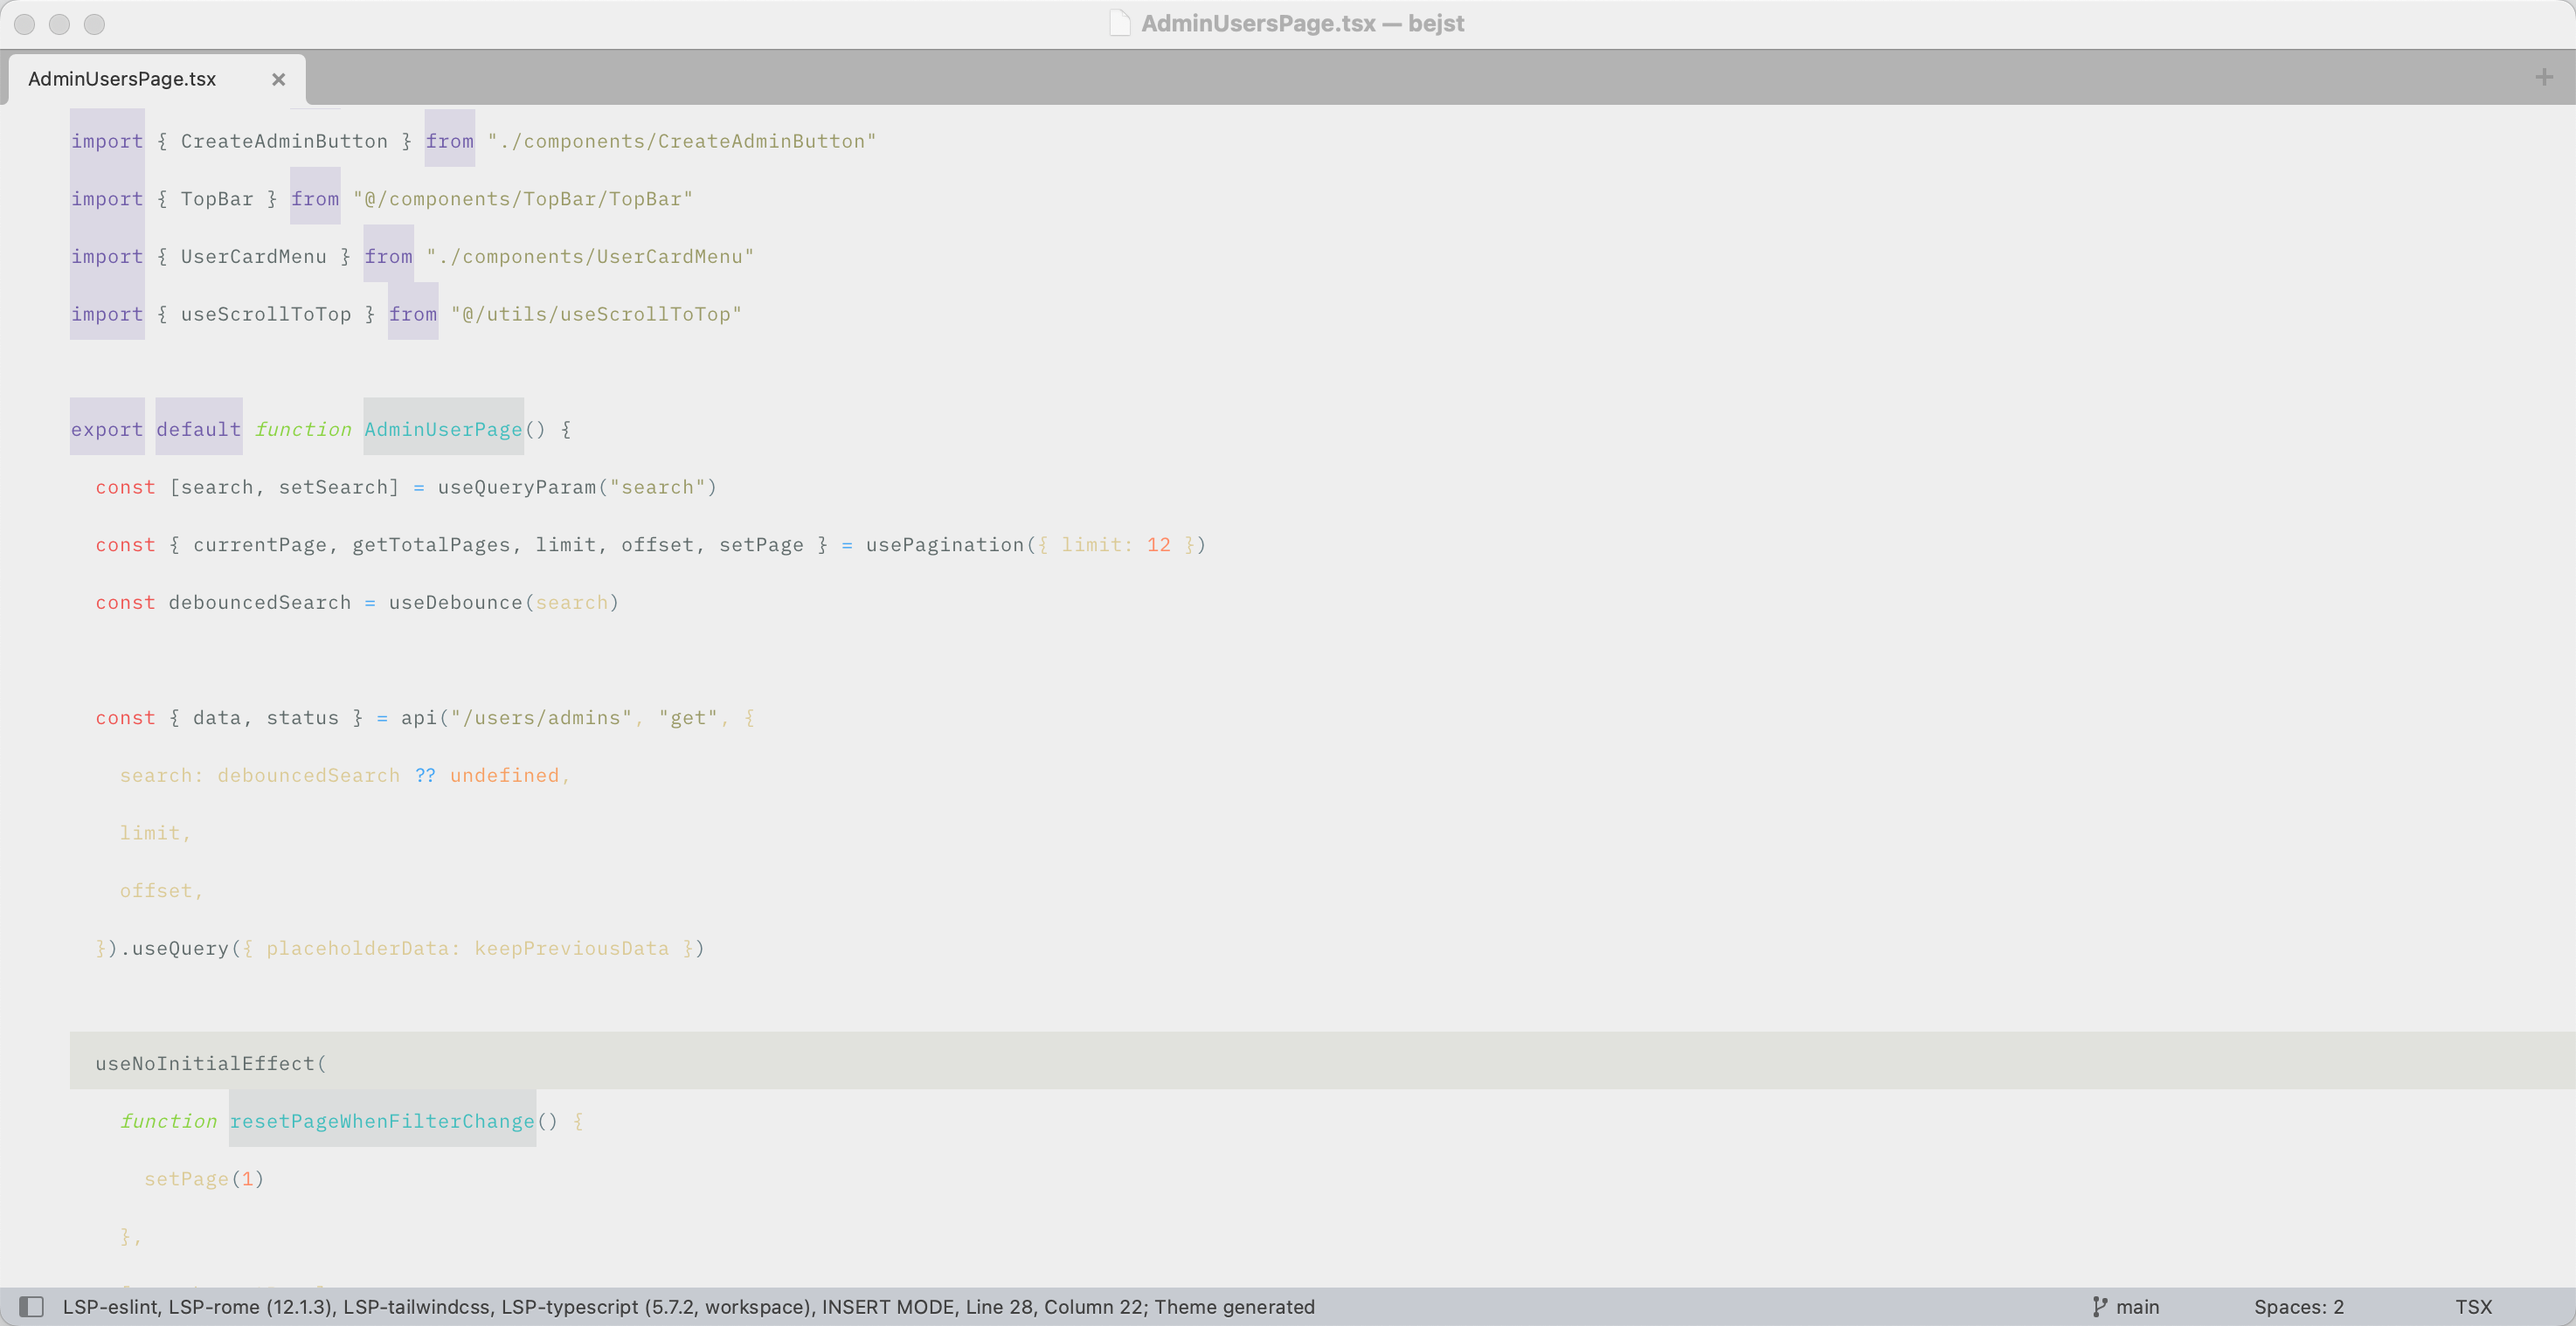Screen dimensions: 2576x1326
Task: Click the main branch name
Action: [x=2137, y=1307]
